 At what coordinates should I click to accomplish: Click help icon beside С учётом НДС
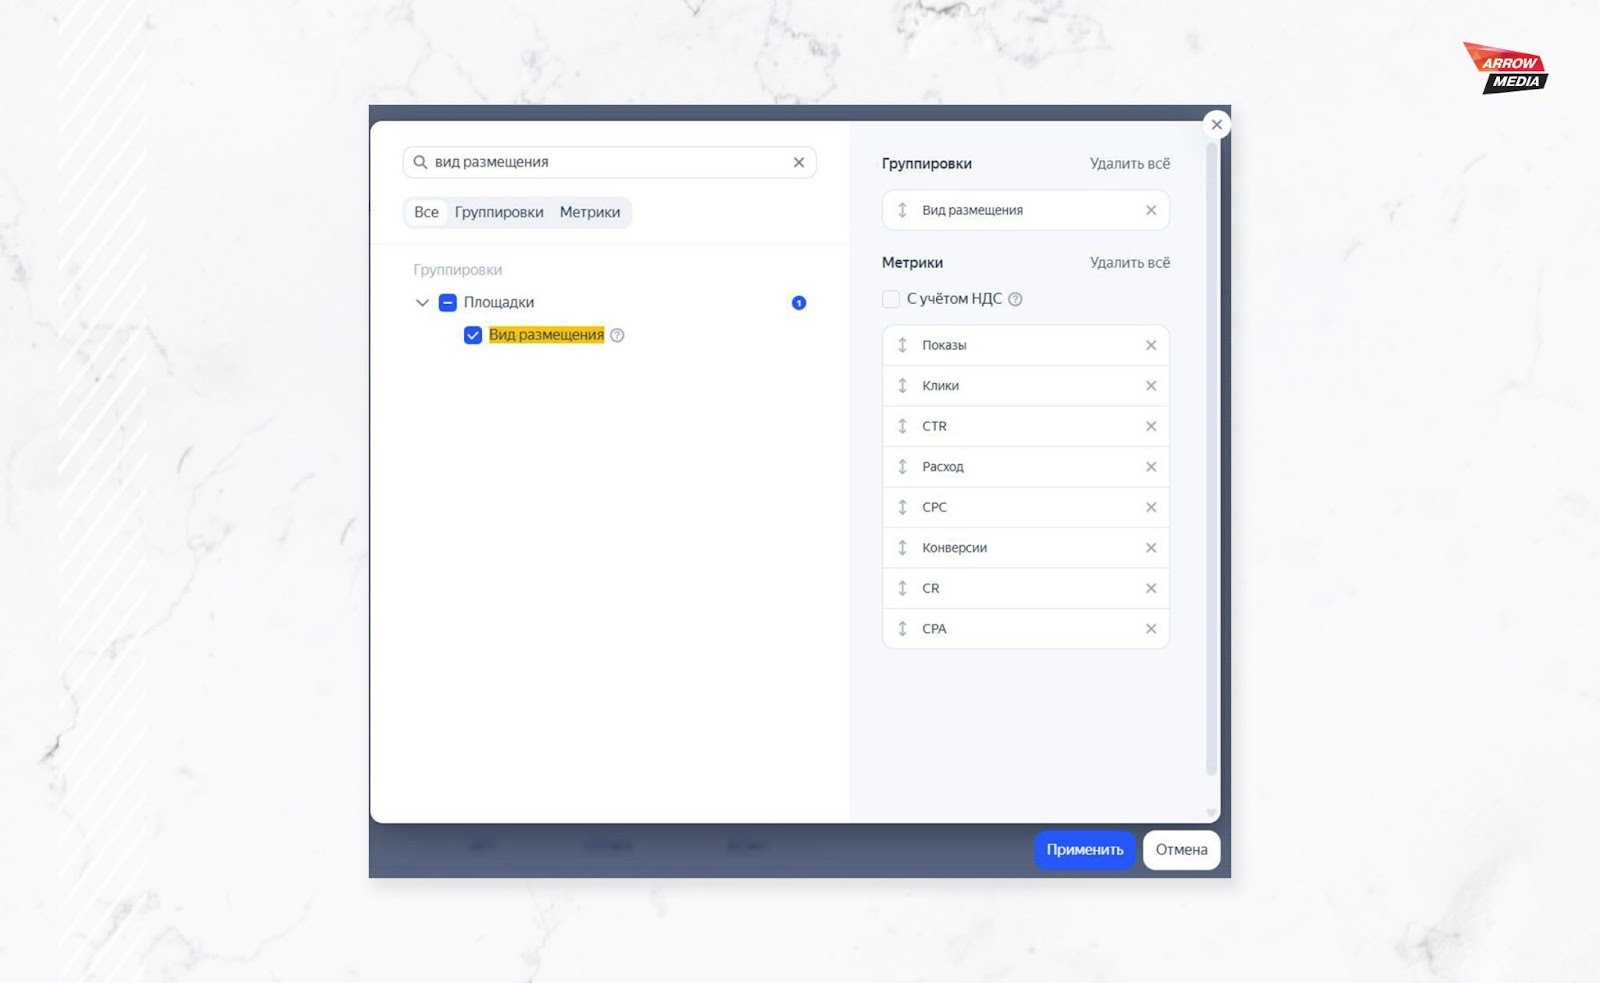(x=1015, y=299)
